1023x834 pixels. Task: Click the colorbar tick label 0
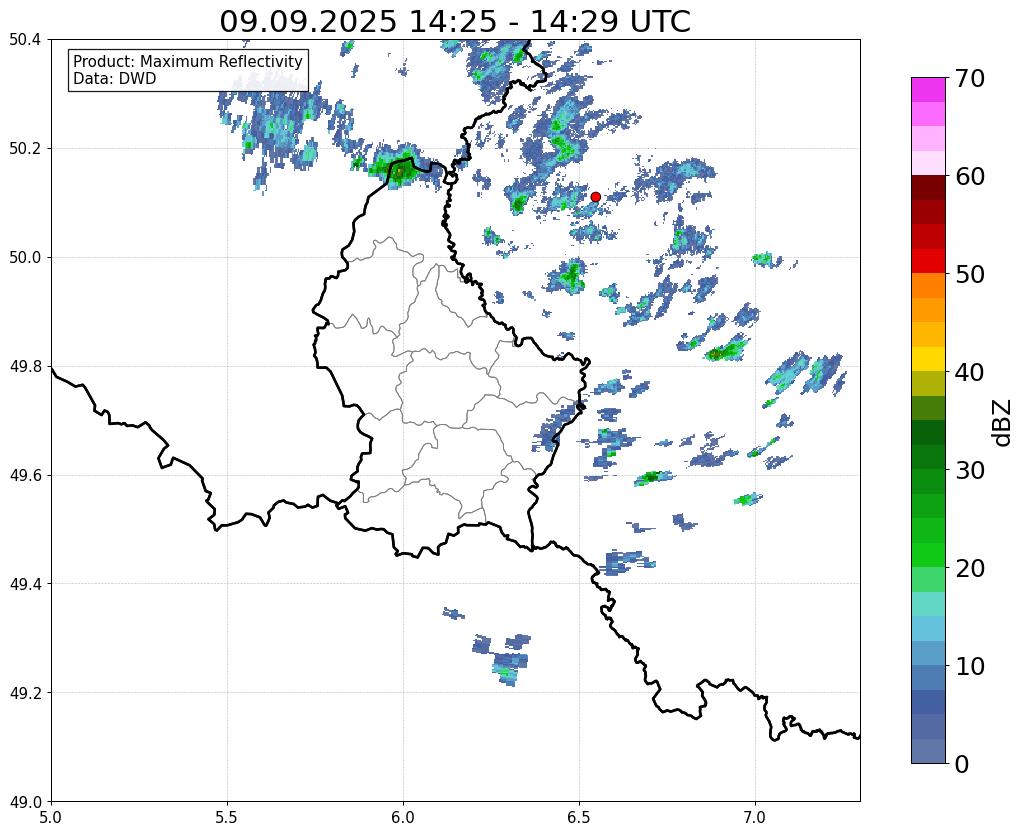(962, 764)
